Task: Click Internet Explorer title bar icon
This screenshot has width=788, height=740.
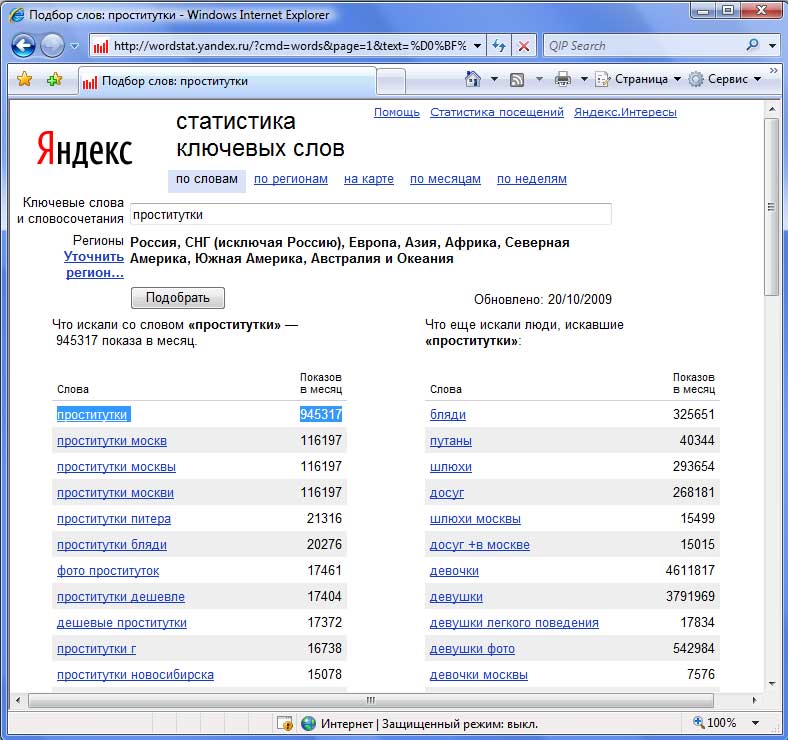Action: (17, 15)
